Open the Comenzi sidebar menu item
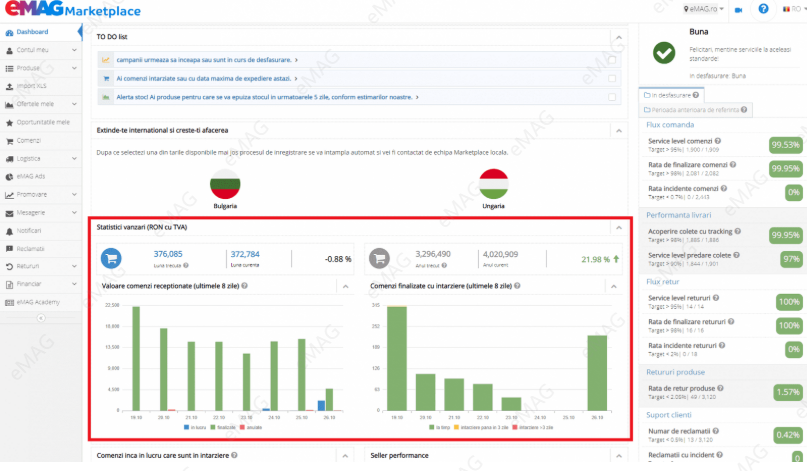 pyautogui.click(x=29, y=140)
